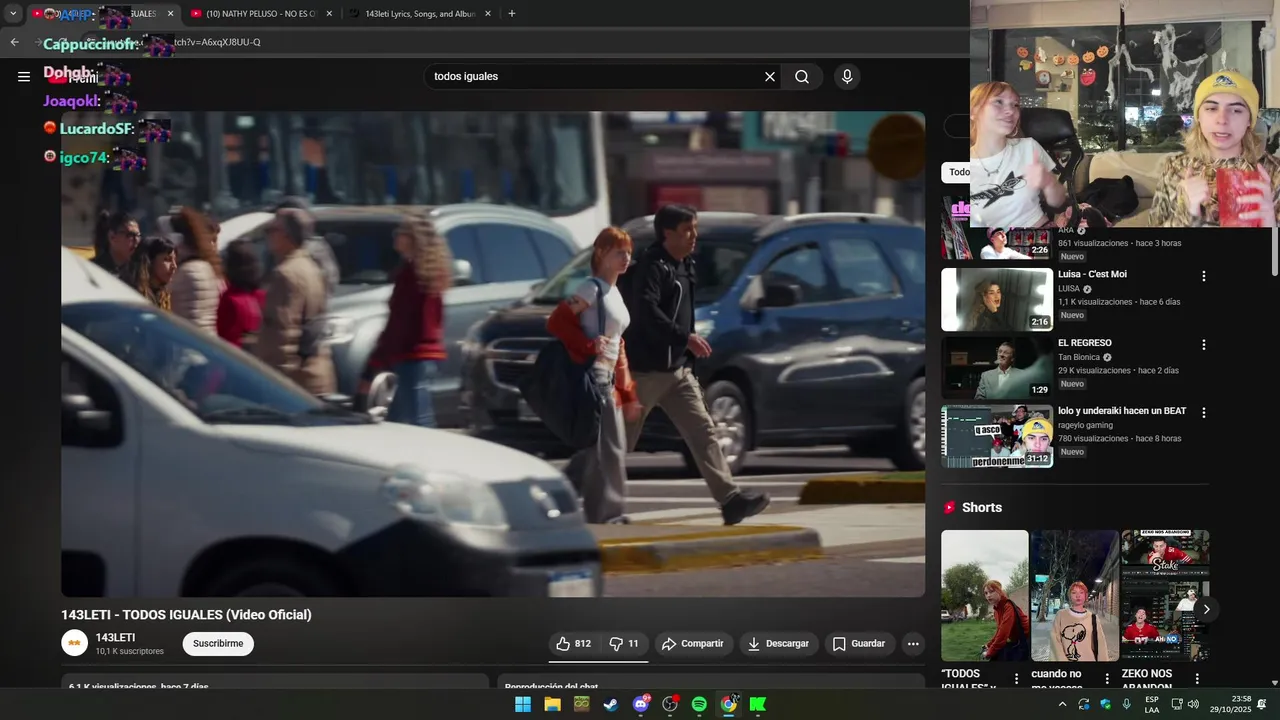Image resolution: width=1280 pixels, height=720 pixels.
Task: Open options for the 'cuando no me' Short
Action: [1107, 679]
